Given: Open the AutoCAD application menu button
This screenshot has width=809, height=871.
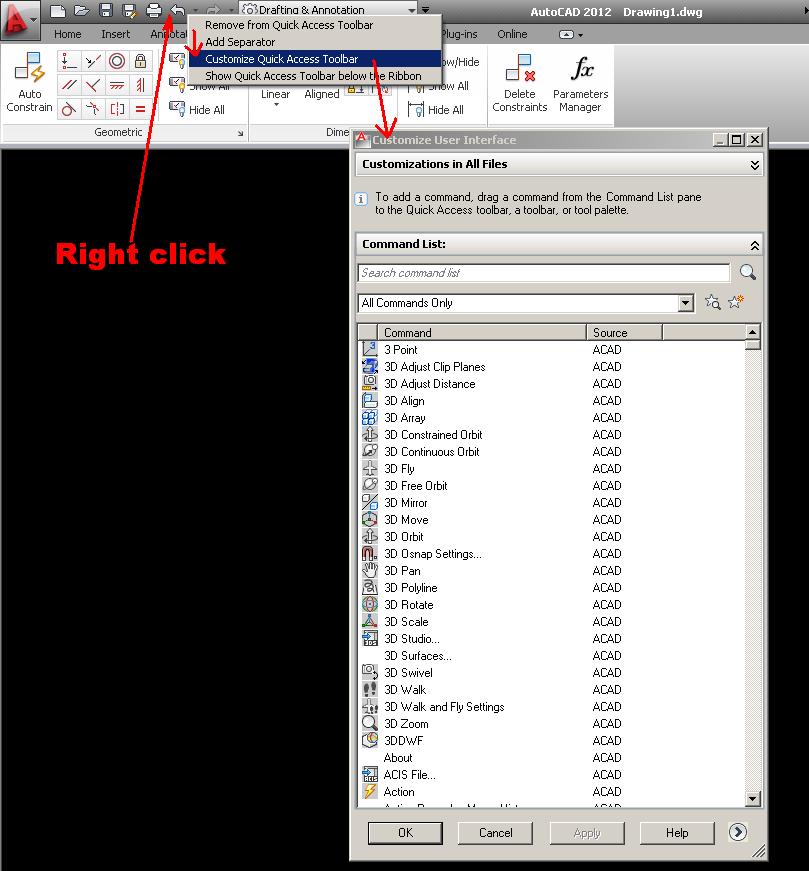Looking at the screenshot, I should click(19, 20).
